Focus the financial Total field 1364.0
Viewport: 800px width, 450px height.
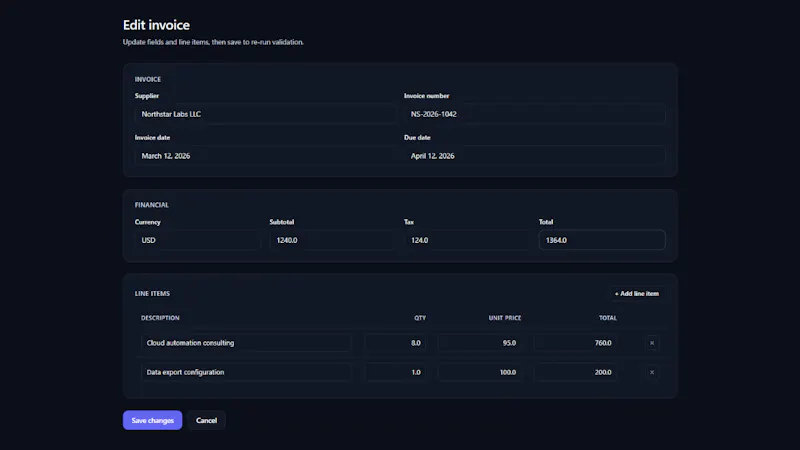click(x=602, y=240)
